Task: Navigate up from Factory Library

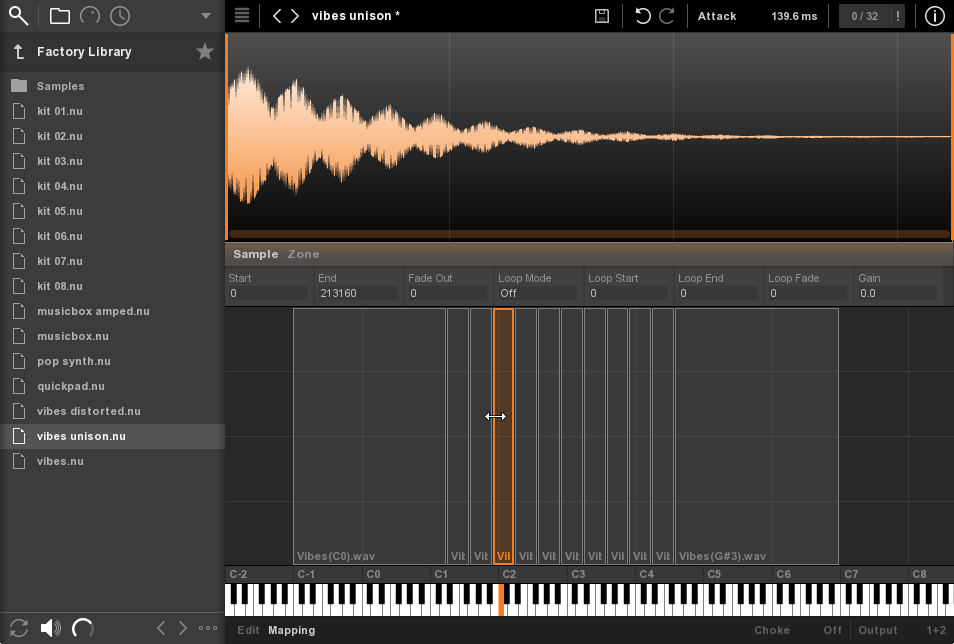Action: [x=18, y=52]
